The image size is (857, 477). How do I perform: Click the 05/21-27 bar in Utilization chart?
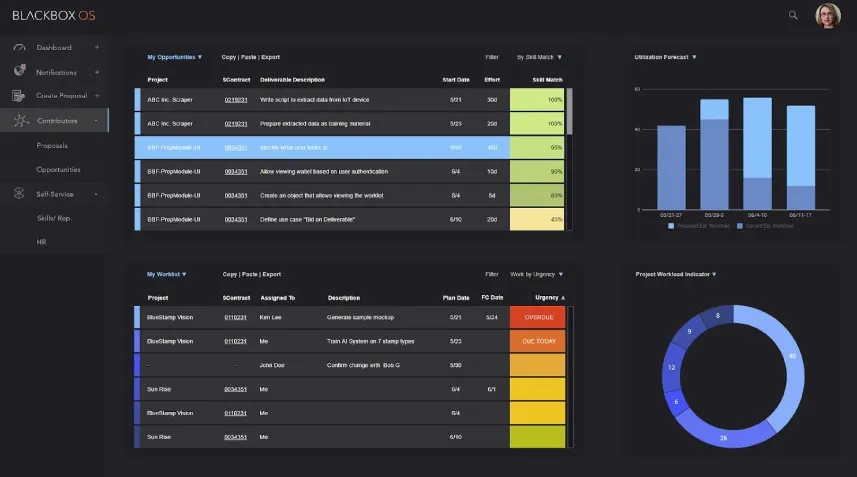pyautogui.click(x=671, y=167)
